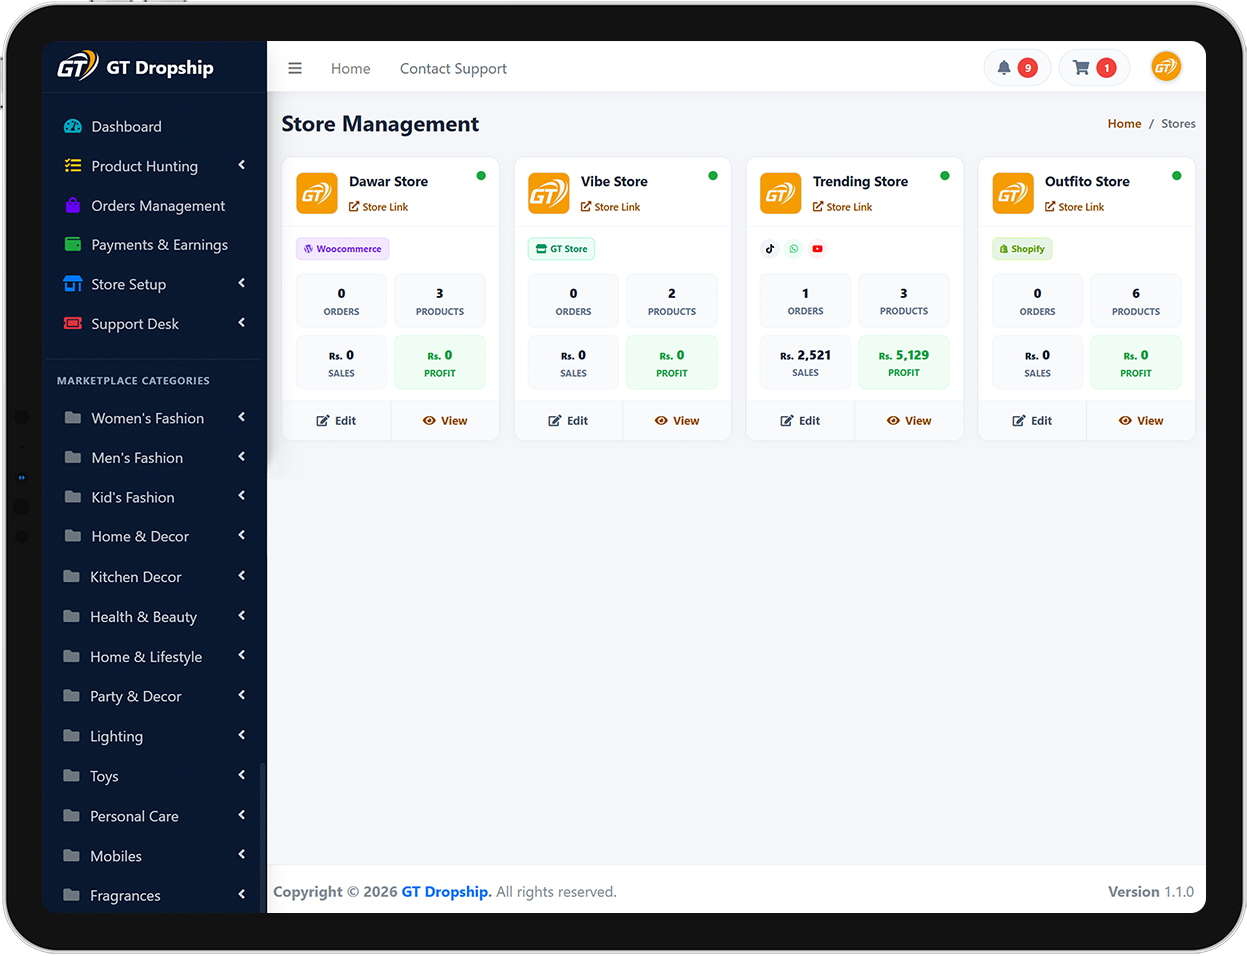This screenshot has width=1247, height=956.
Task: Expand the Support Desk submenu arrow
Action: coord(242,323)
